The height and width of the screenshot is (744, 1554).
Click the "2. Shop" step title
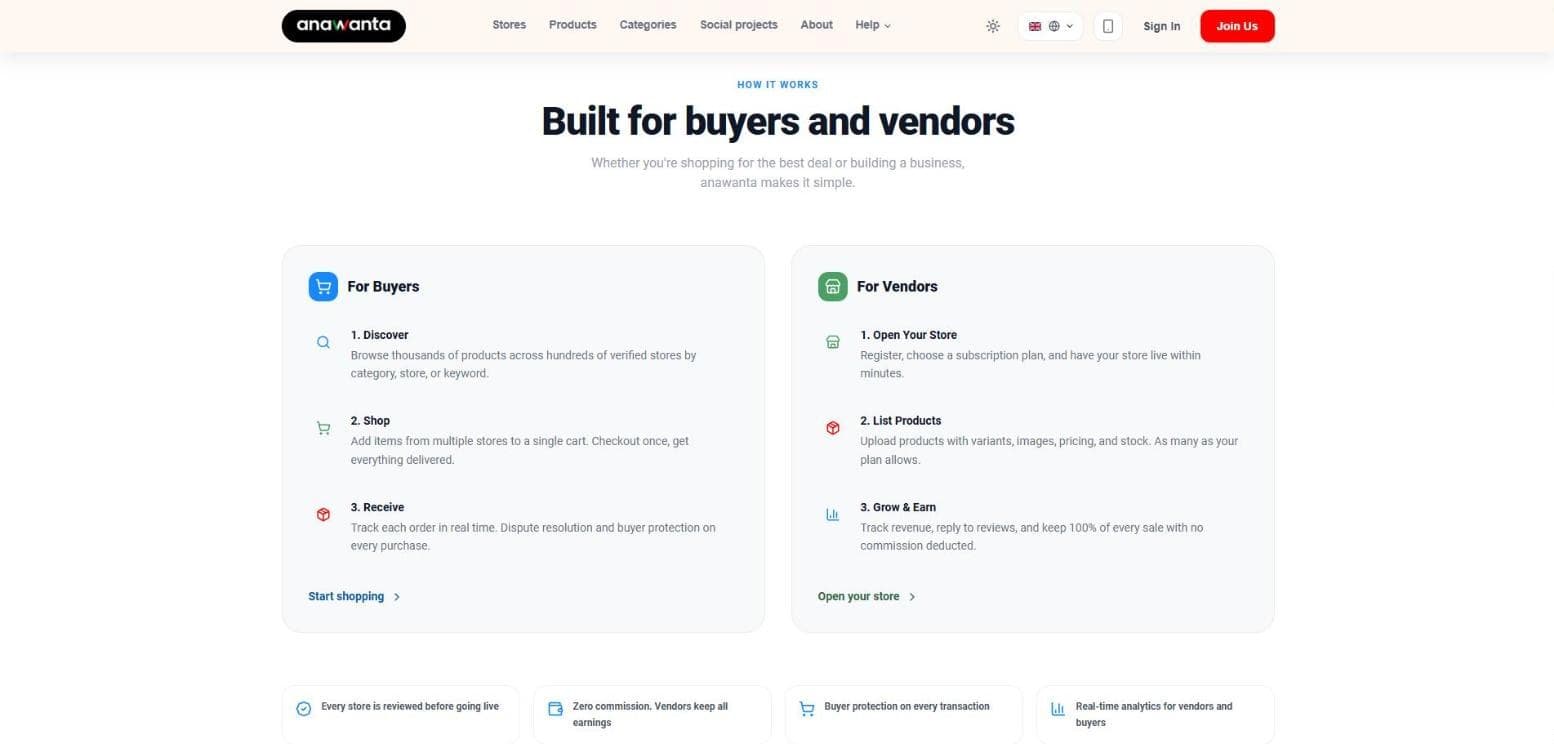(x=371, y=421)
